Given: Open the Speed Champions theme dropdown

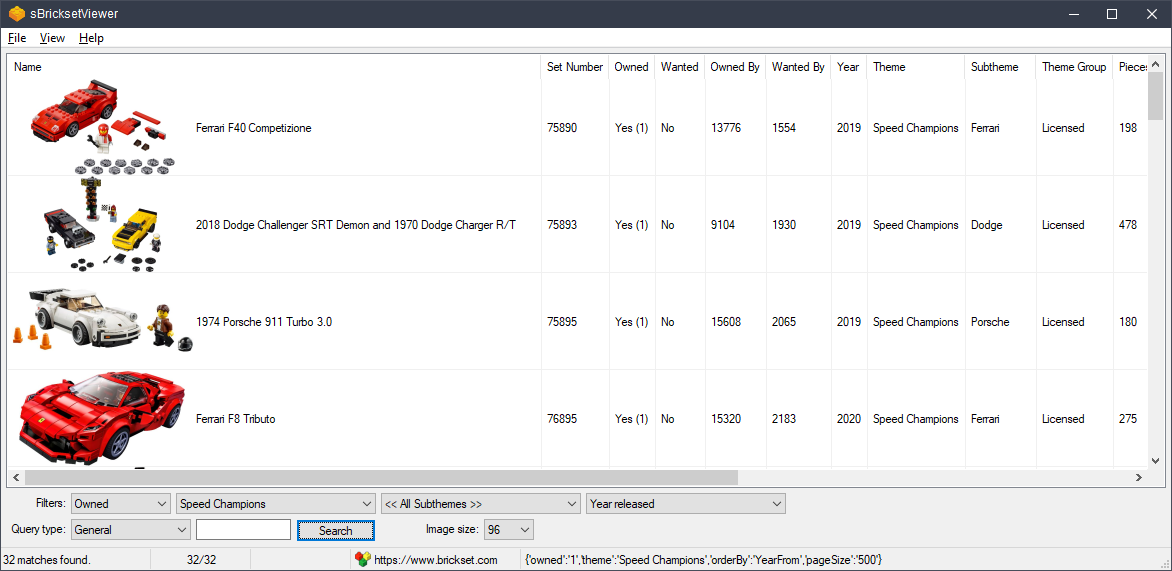Looking at the screenshot, I should (x=276, y=503).
